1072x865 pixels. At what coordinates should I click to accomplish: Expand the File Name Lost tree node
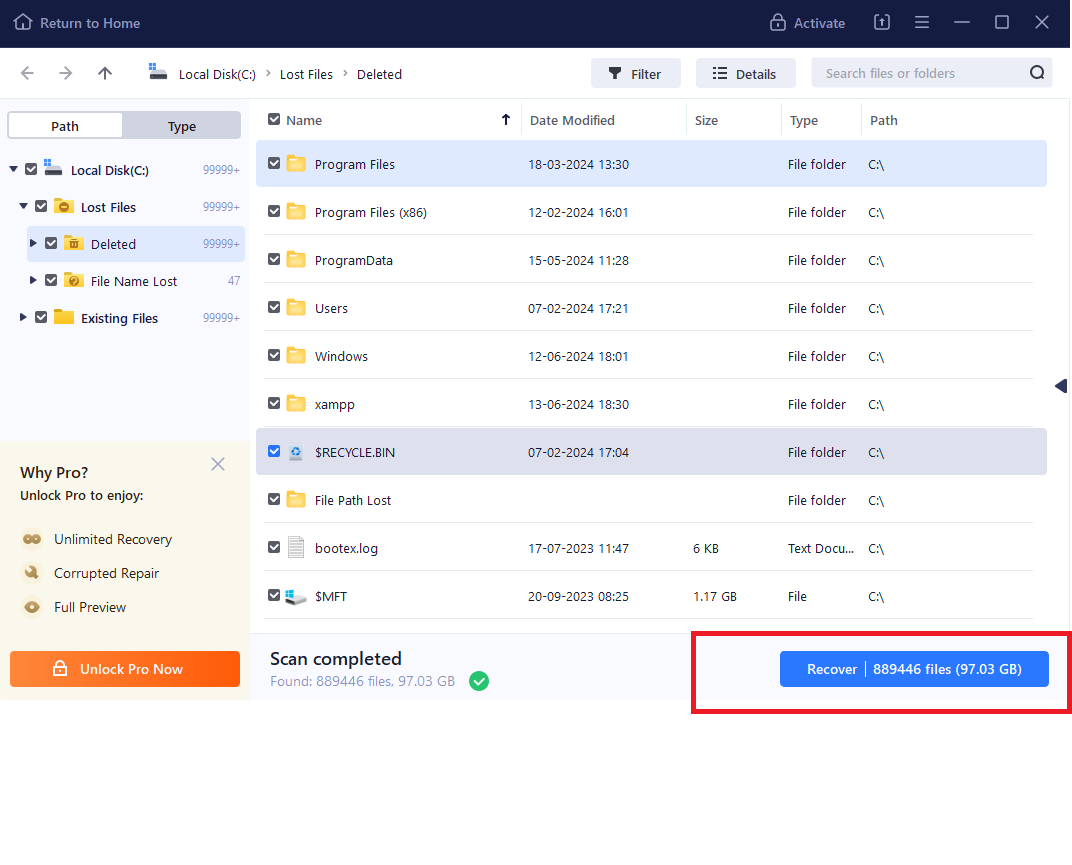(x=33, y=280)
